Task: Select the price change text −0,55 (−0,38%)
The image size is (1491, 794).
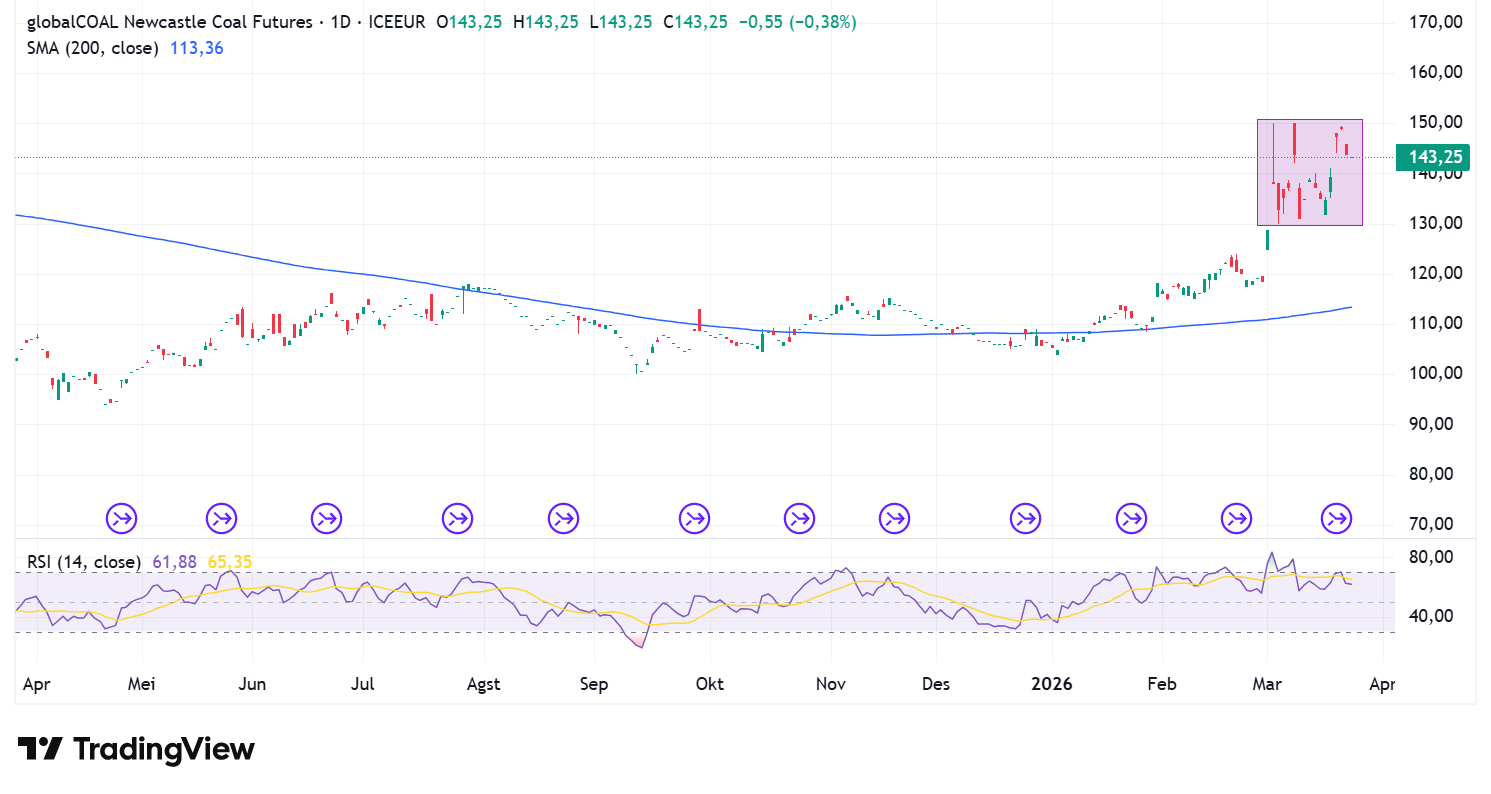Action: [x=797, y=22]
